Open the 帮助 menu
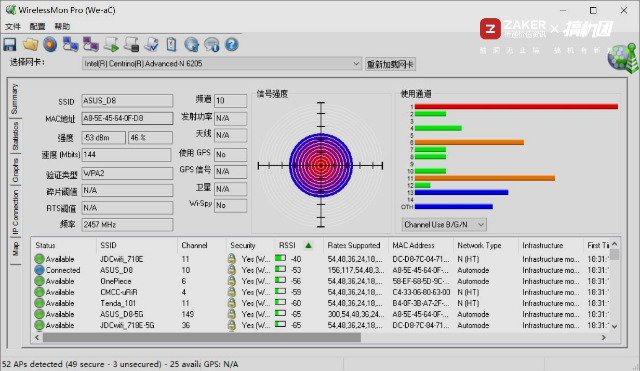Image resolution: width=640 pixels, height=371 pixels. tap(62, 27)
